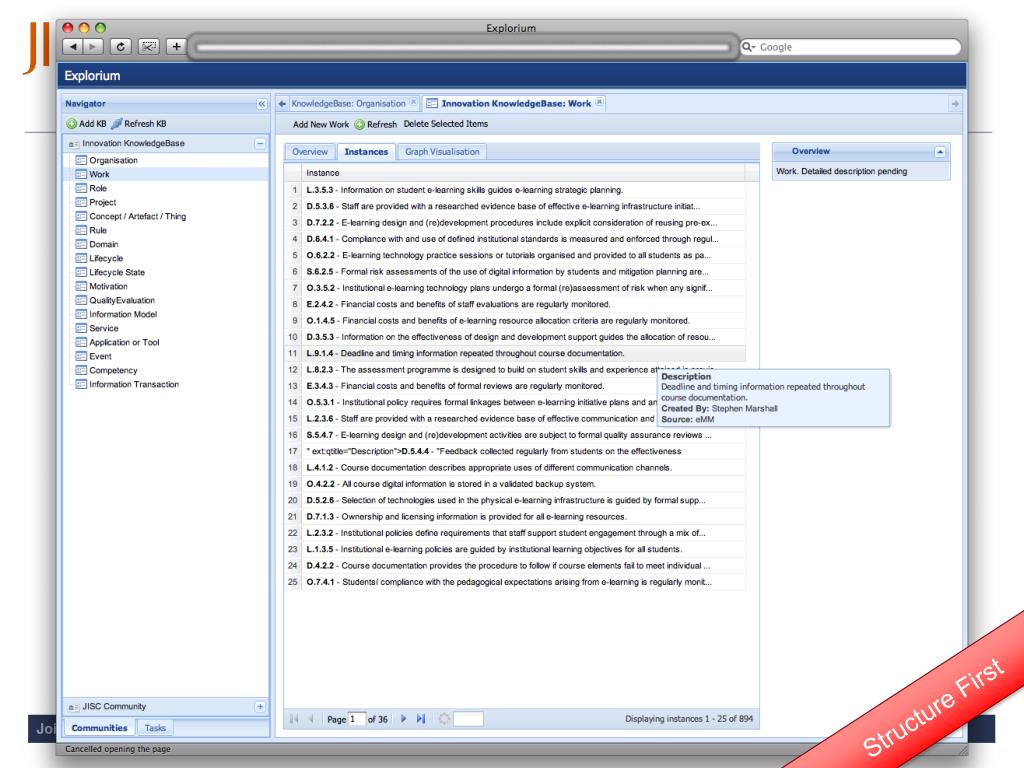This screenshot has width=1024, height=768.
Task: Go to the next page of instances
Action: click(x=403, y=718)
